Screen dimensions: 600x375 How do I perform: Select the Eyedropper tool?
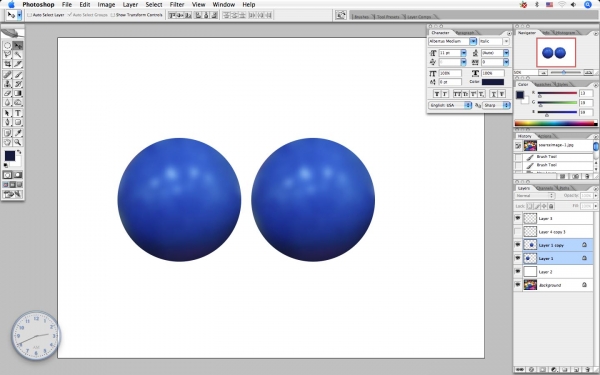18,133
